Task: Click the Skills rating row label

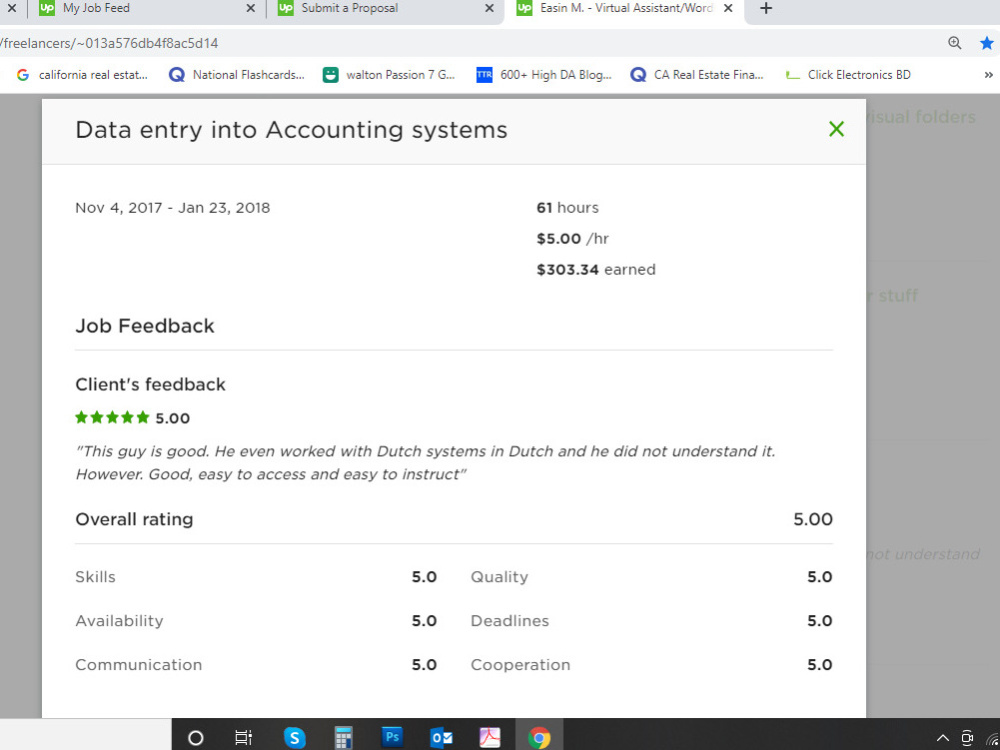Action: tap(96, 577)
